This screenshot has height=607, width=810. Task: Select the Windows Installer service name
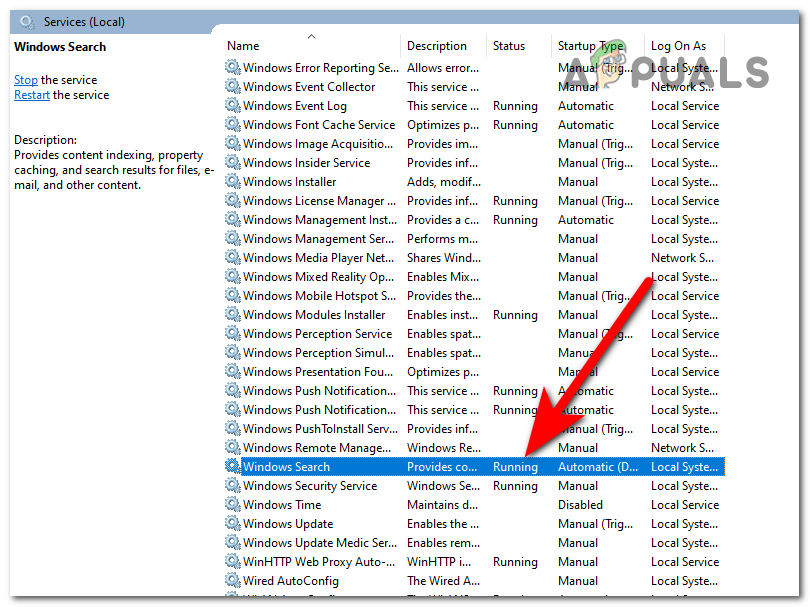tap(289, 182)
